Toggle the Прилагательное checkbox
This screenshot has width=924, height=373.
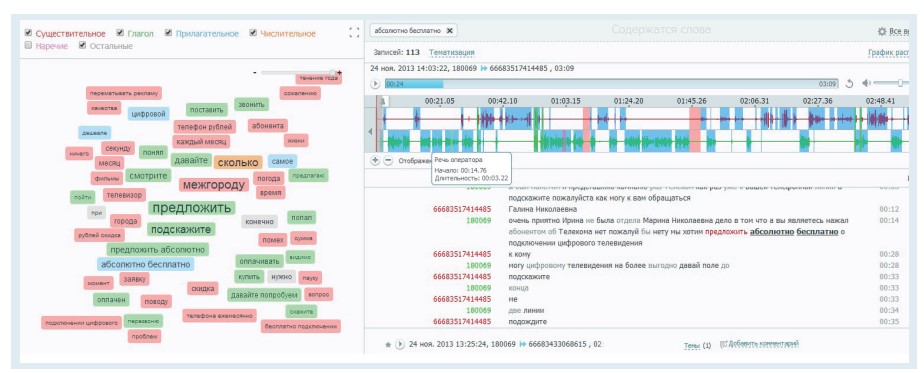(x=169, y=33)
